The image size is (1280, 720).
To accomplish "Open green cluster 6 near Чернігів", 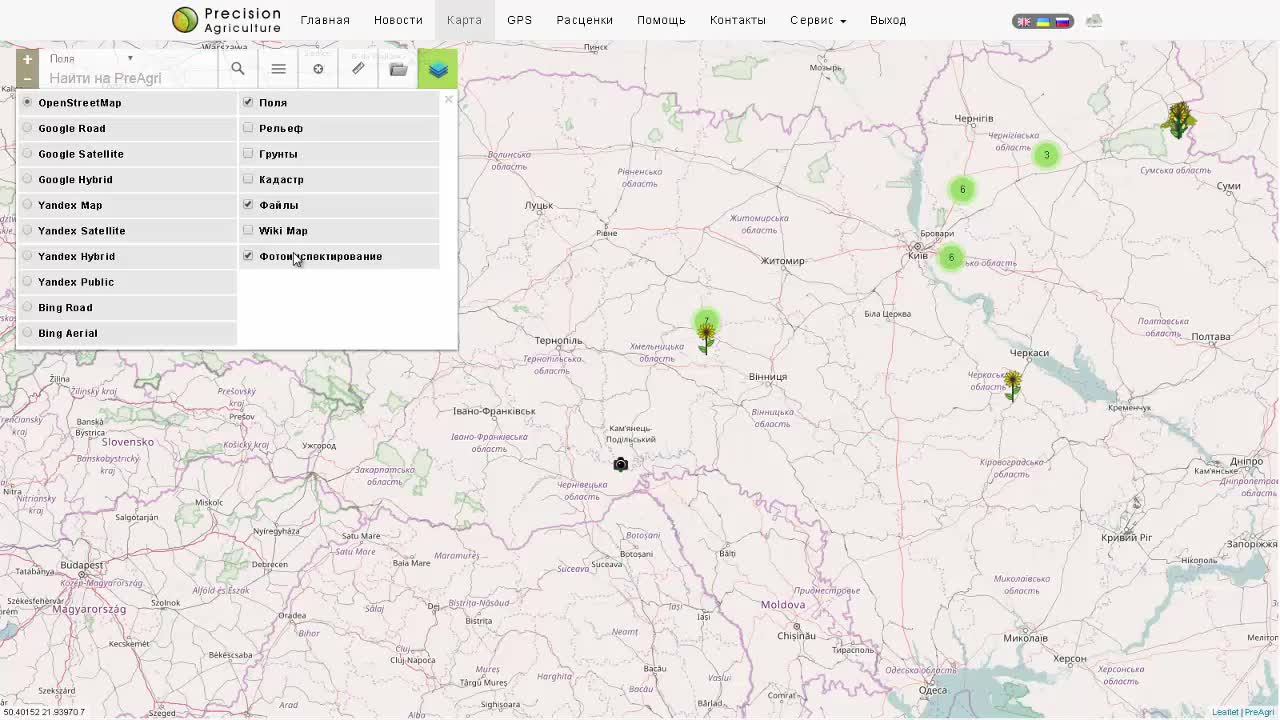I will (962, 190).
